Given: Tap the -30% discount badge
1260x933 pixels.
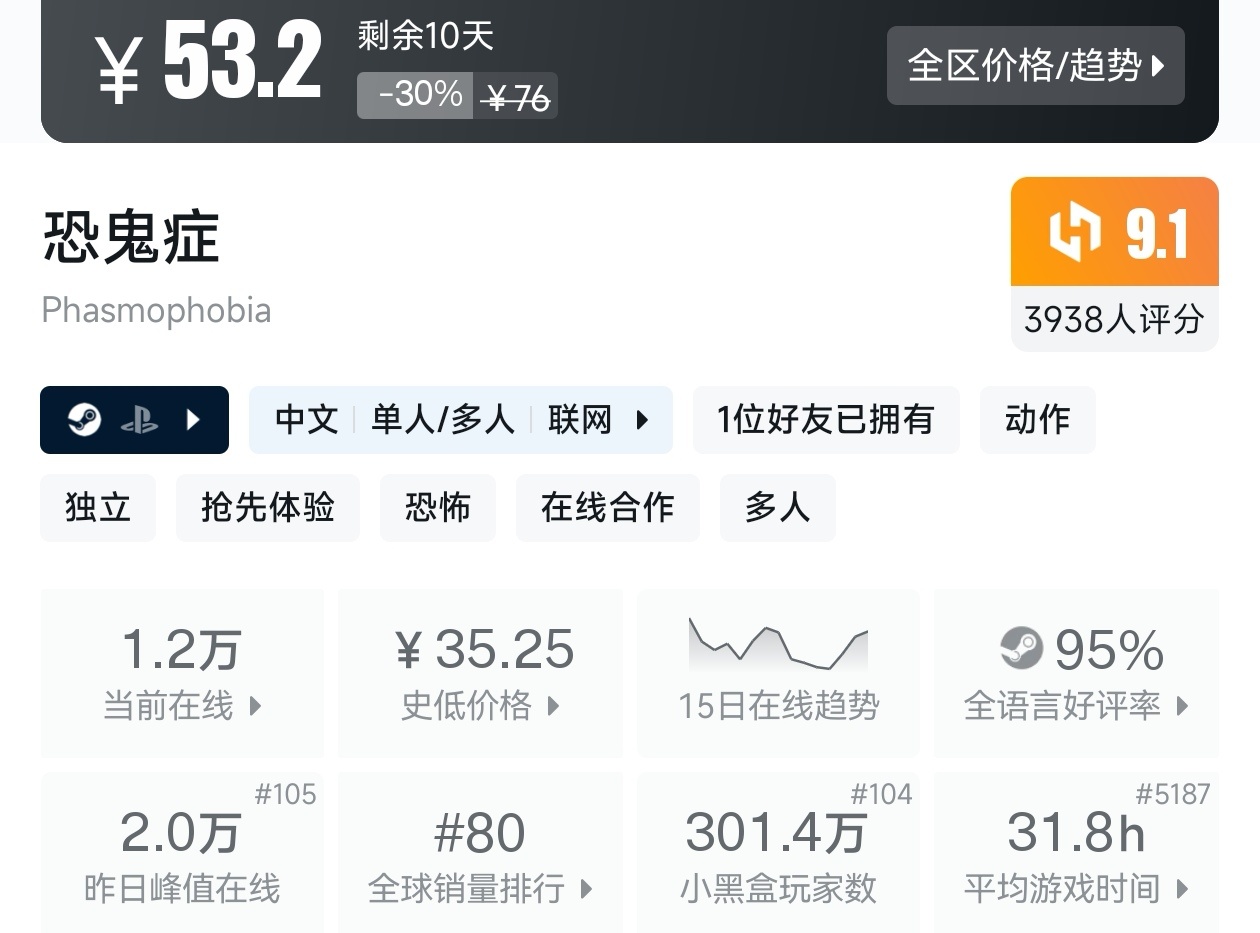Looking at the screenshot, I should pyautogui.click(x=416, y=95).
